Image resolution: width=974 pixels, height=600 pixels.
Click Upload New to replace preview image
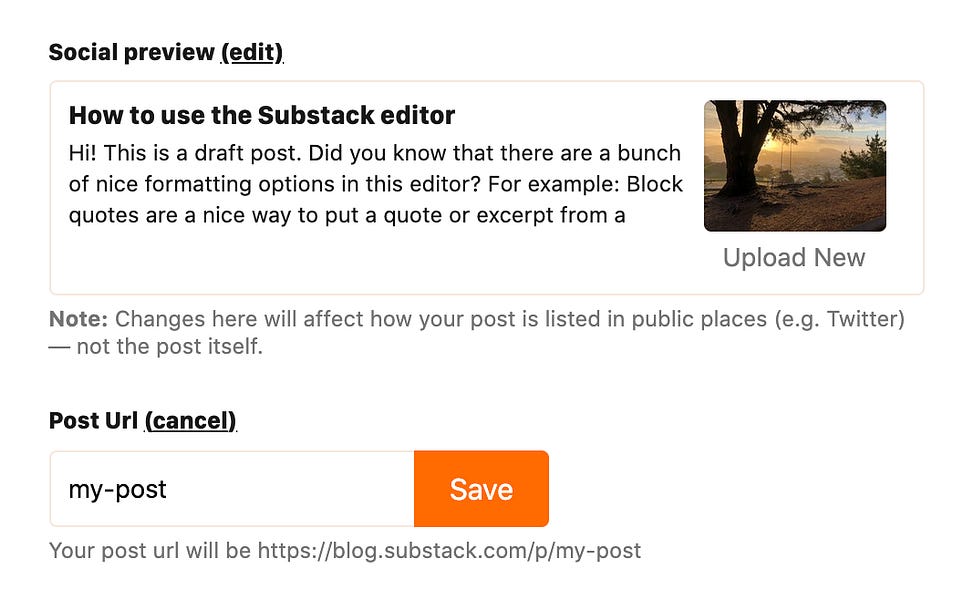[x=793, y=257]
